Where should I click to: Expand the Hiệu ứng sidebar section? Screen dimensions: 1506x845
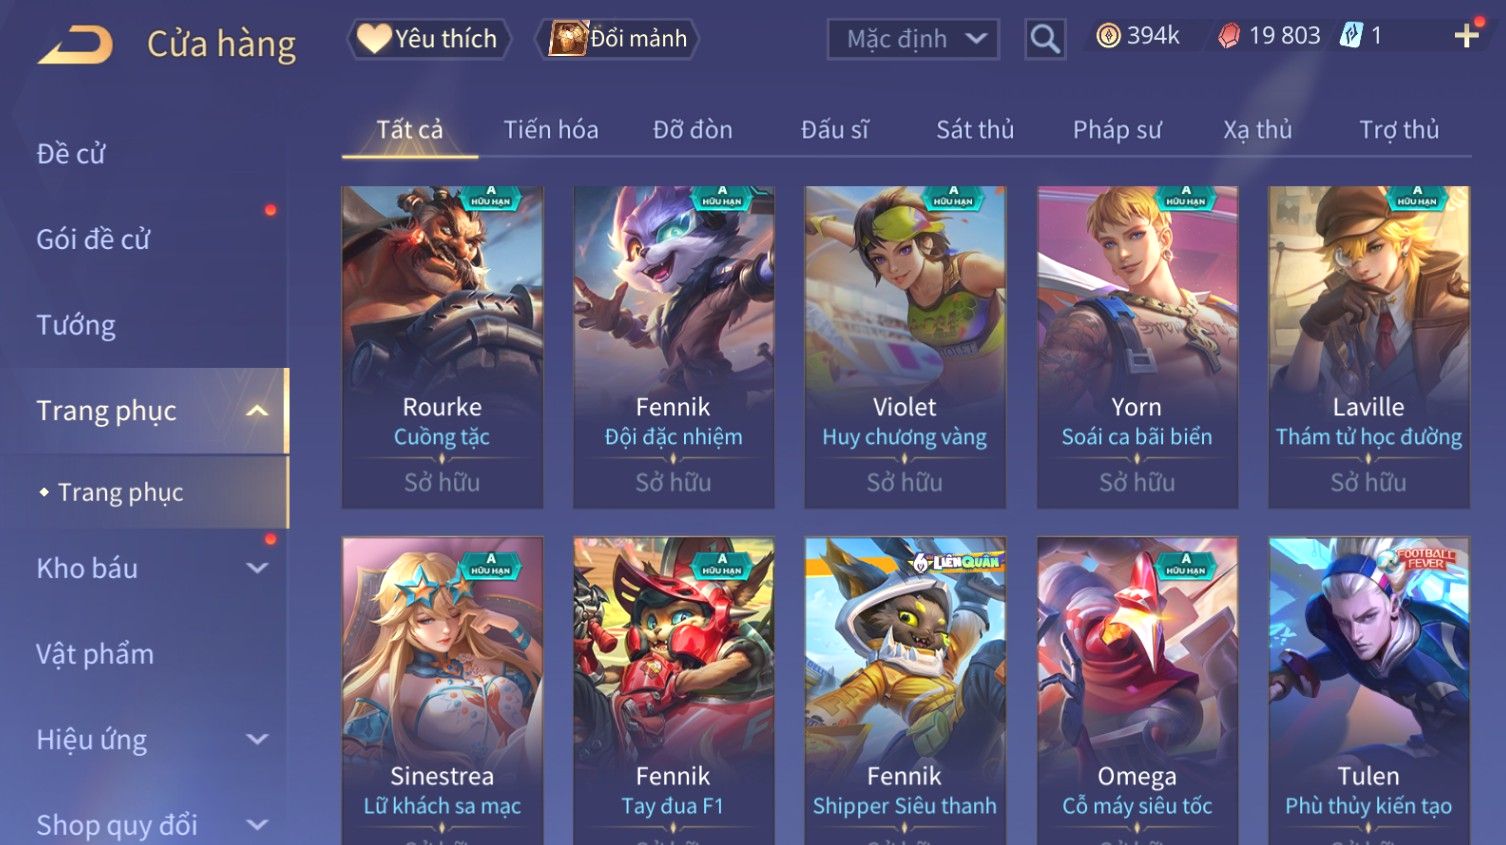[257, 739]
